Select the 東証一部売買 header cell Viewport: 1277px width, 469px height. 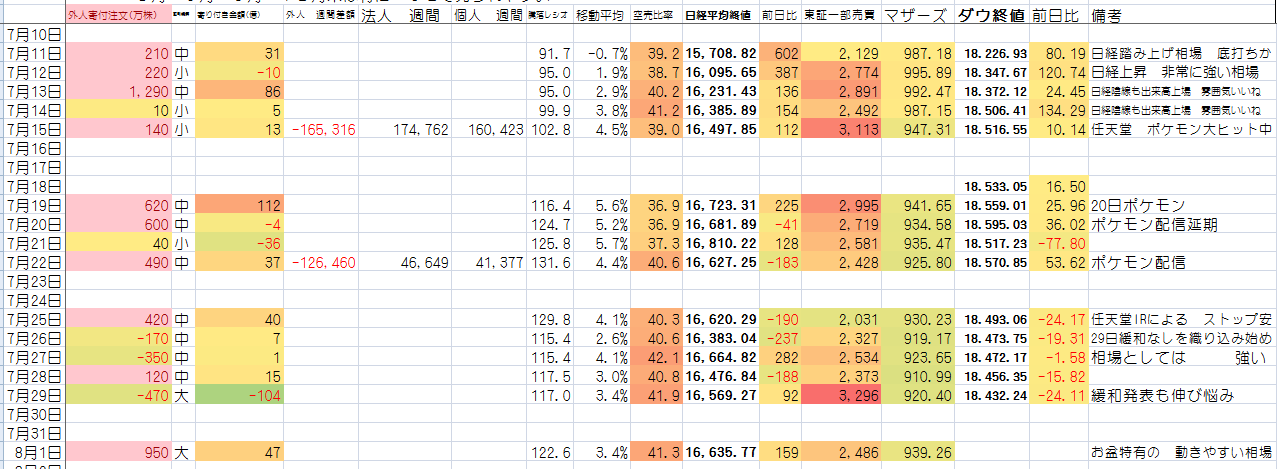point(841,16)
